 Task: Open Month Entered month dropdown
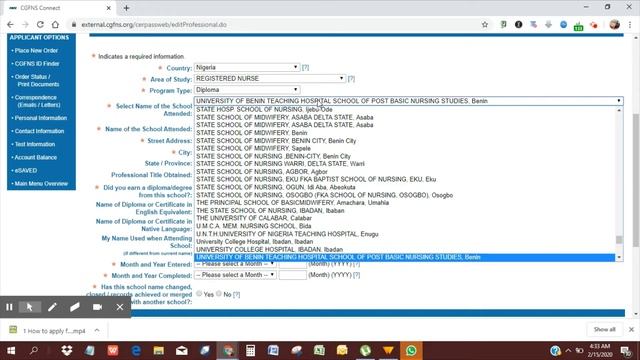[x=235, y=264]
